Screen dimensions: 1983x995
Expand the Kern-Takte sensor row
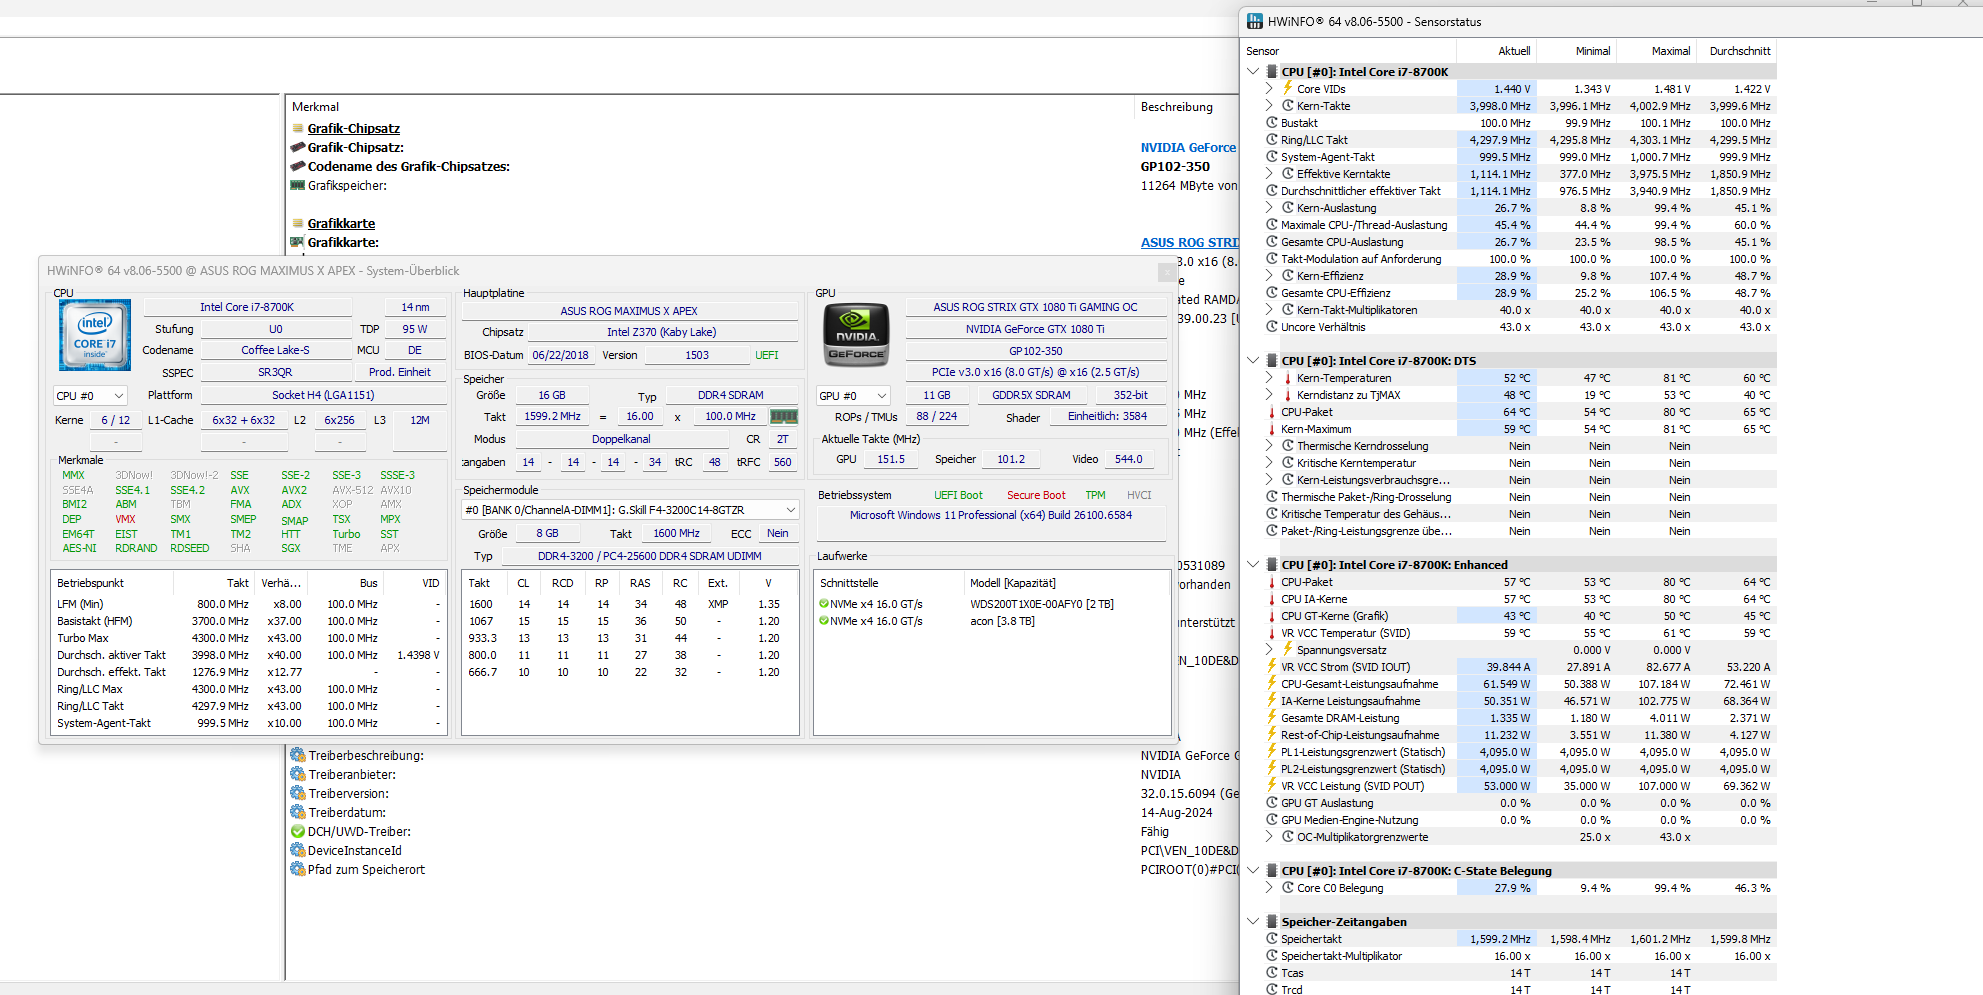tap(1270, 106)
